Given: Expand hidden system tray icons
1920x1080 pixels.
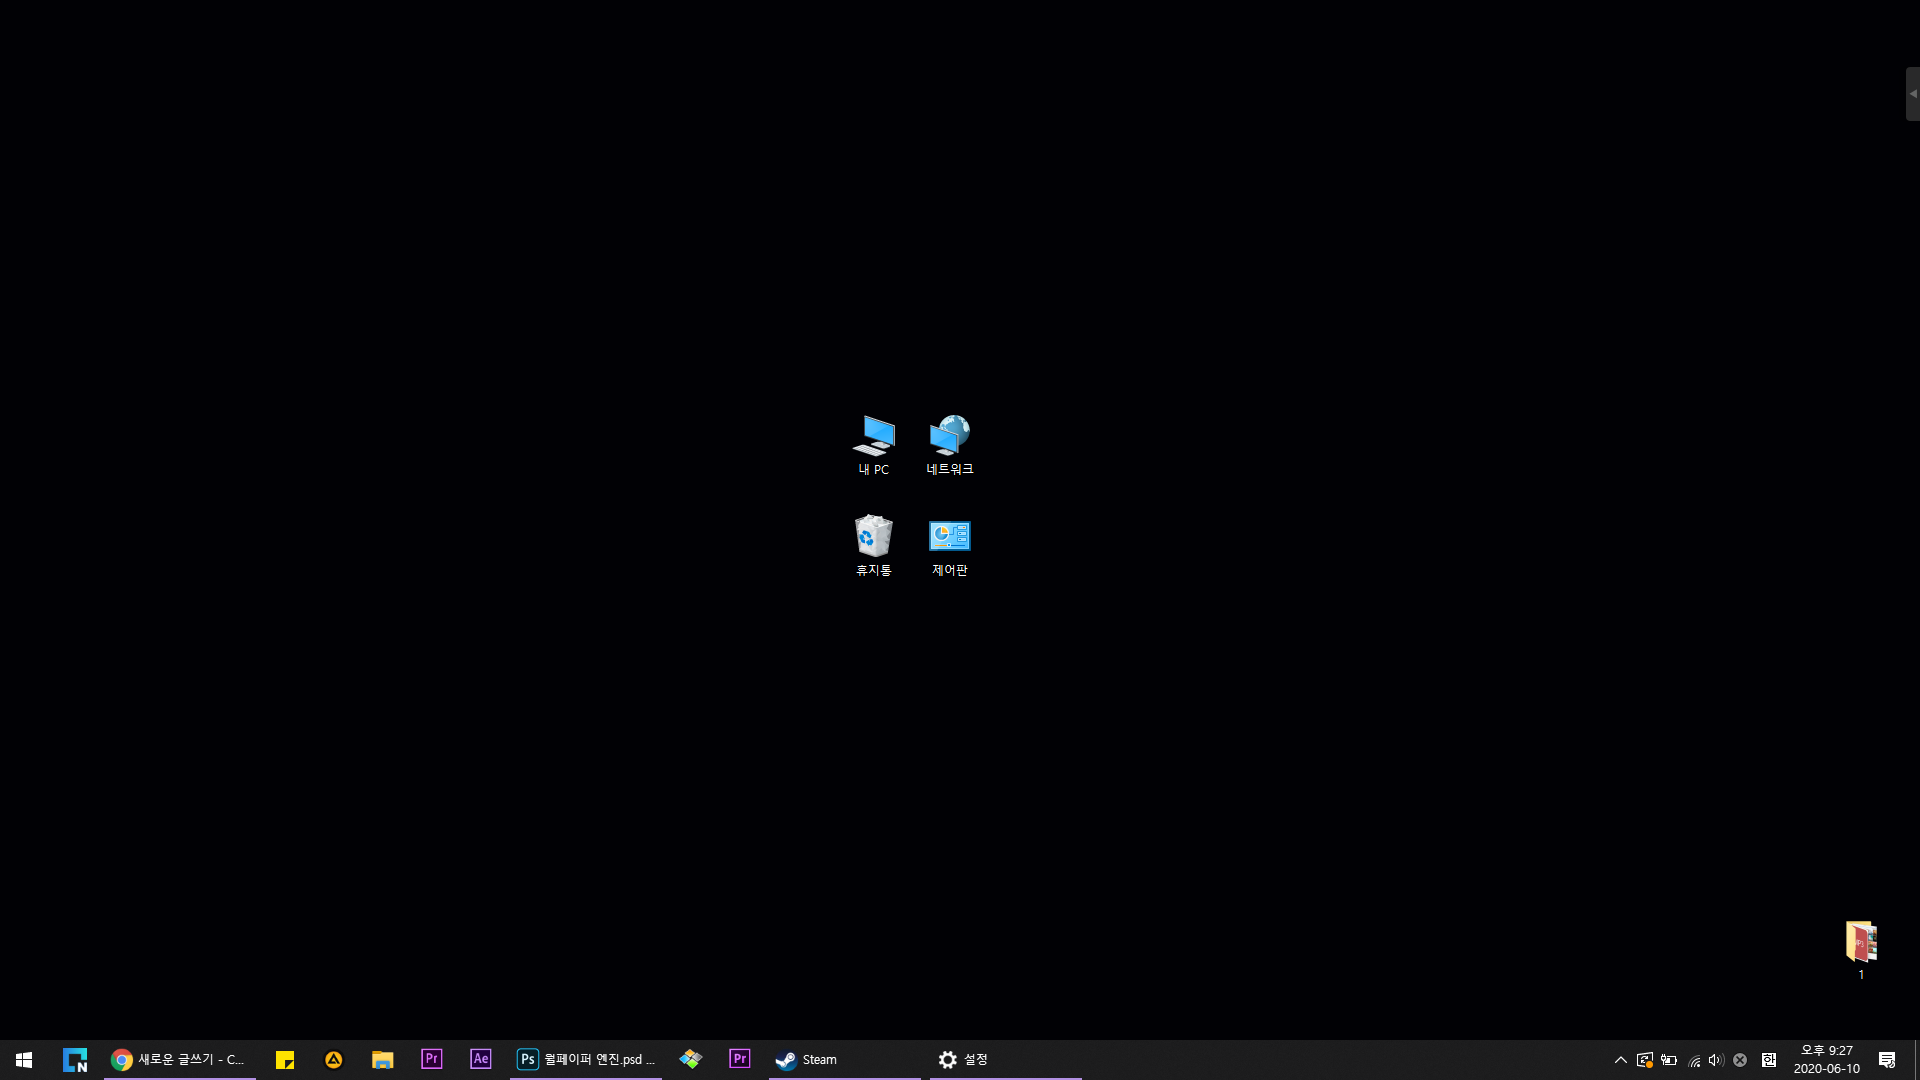Looking at the screenshot, I should tap(1621, 1060).
